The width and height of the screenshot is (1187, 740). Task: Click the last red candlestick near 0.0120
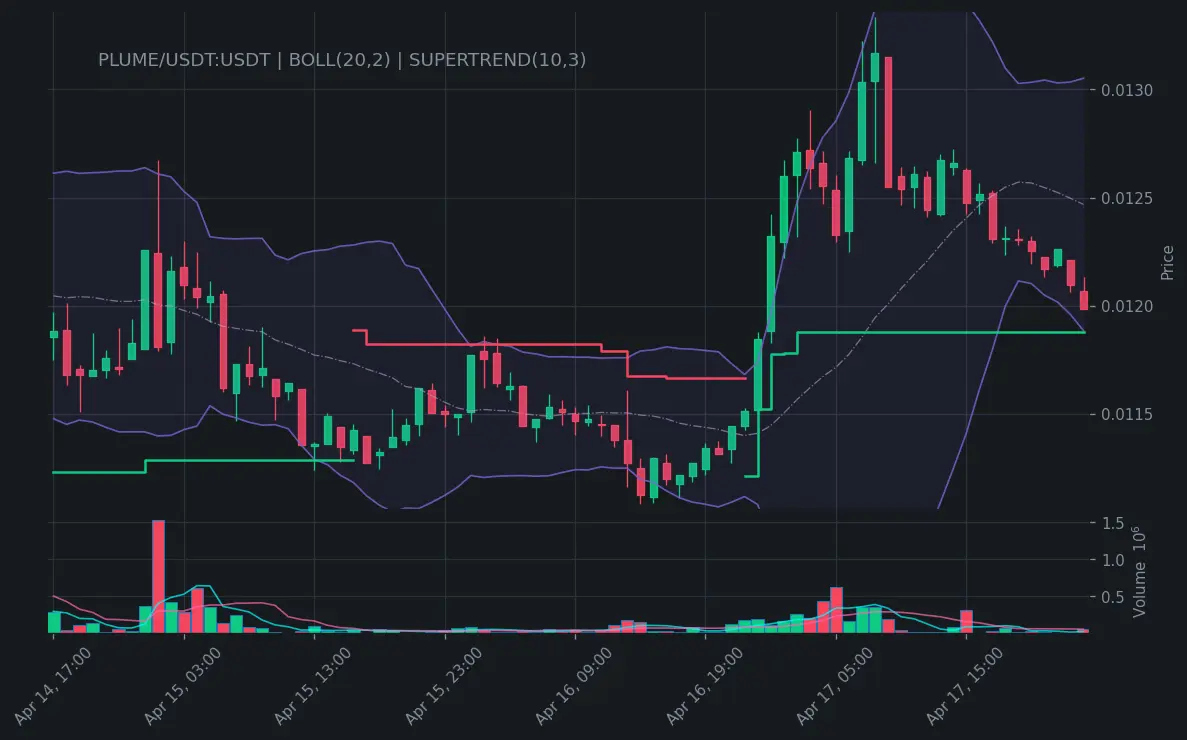coord(1084,300)
